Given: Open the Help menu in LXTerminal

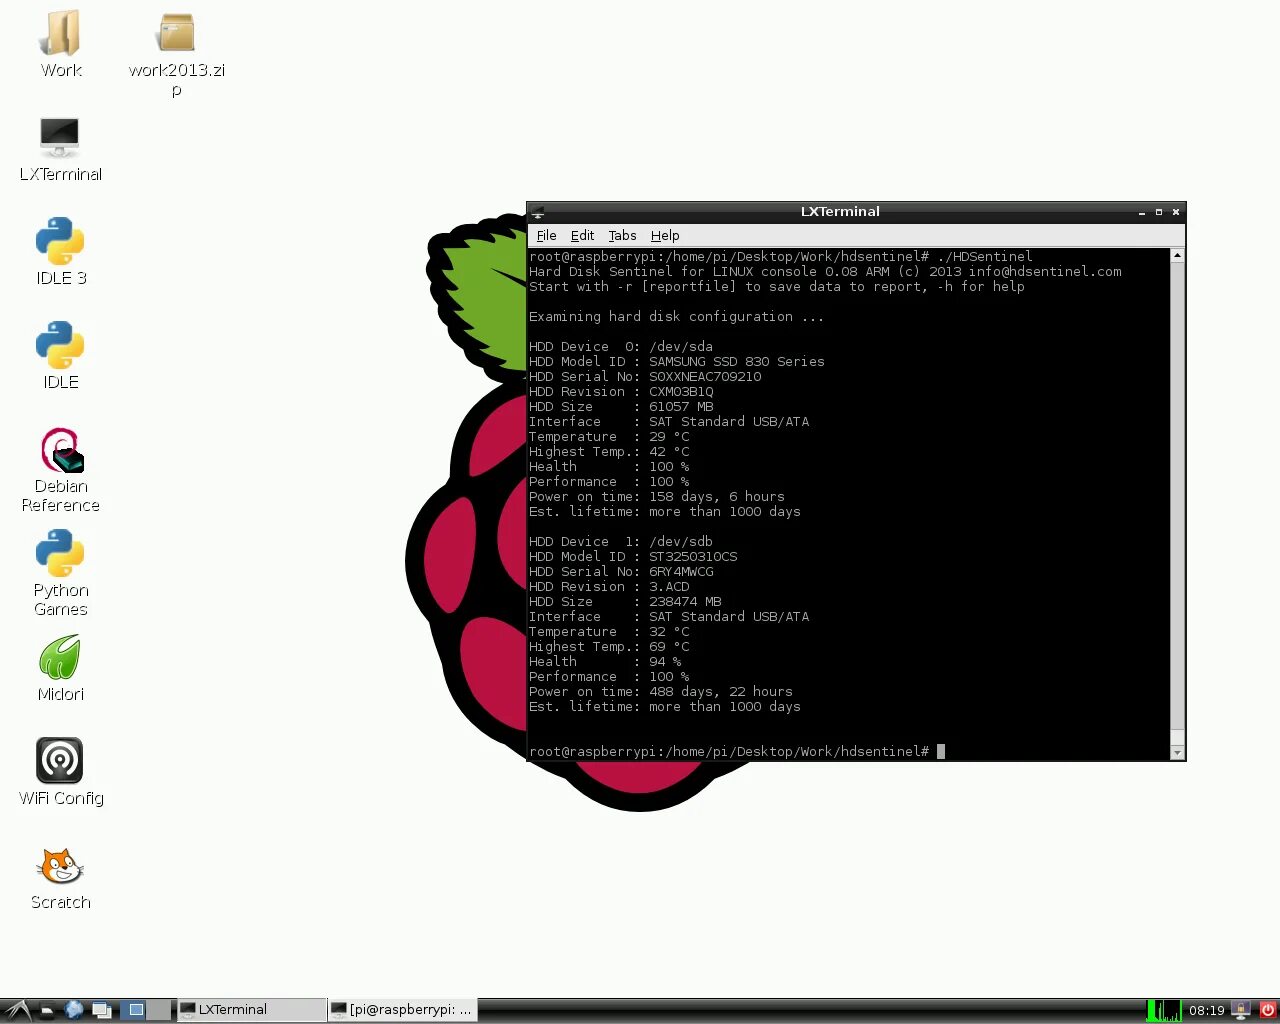Looking at the screenshot, I should (665, 235).
